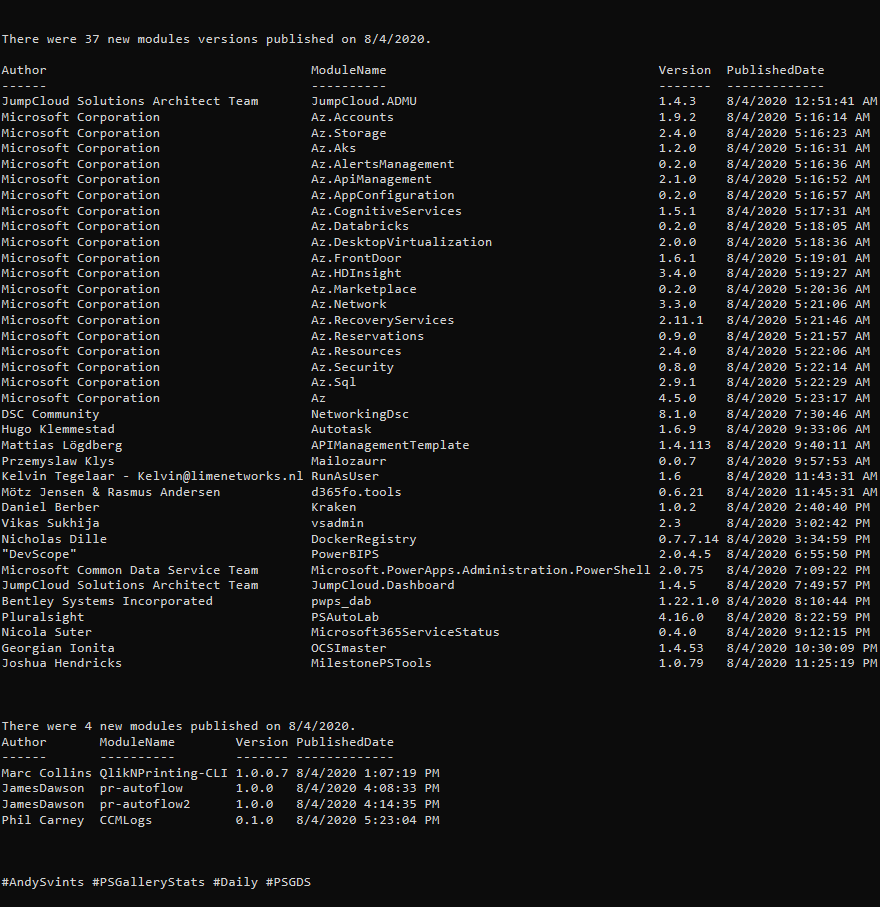Select version 0.7.7.14

coord(688,539)
